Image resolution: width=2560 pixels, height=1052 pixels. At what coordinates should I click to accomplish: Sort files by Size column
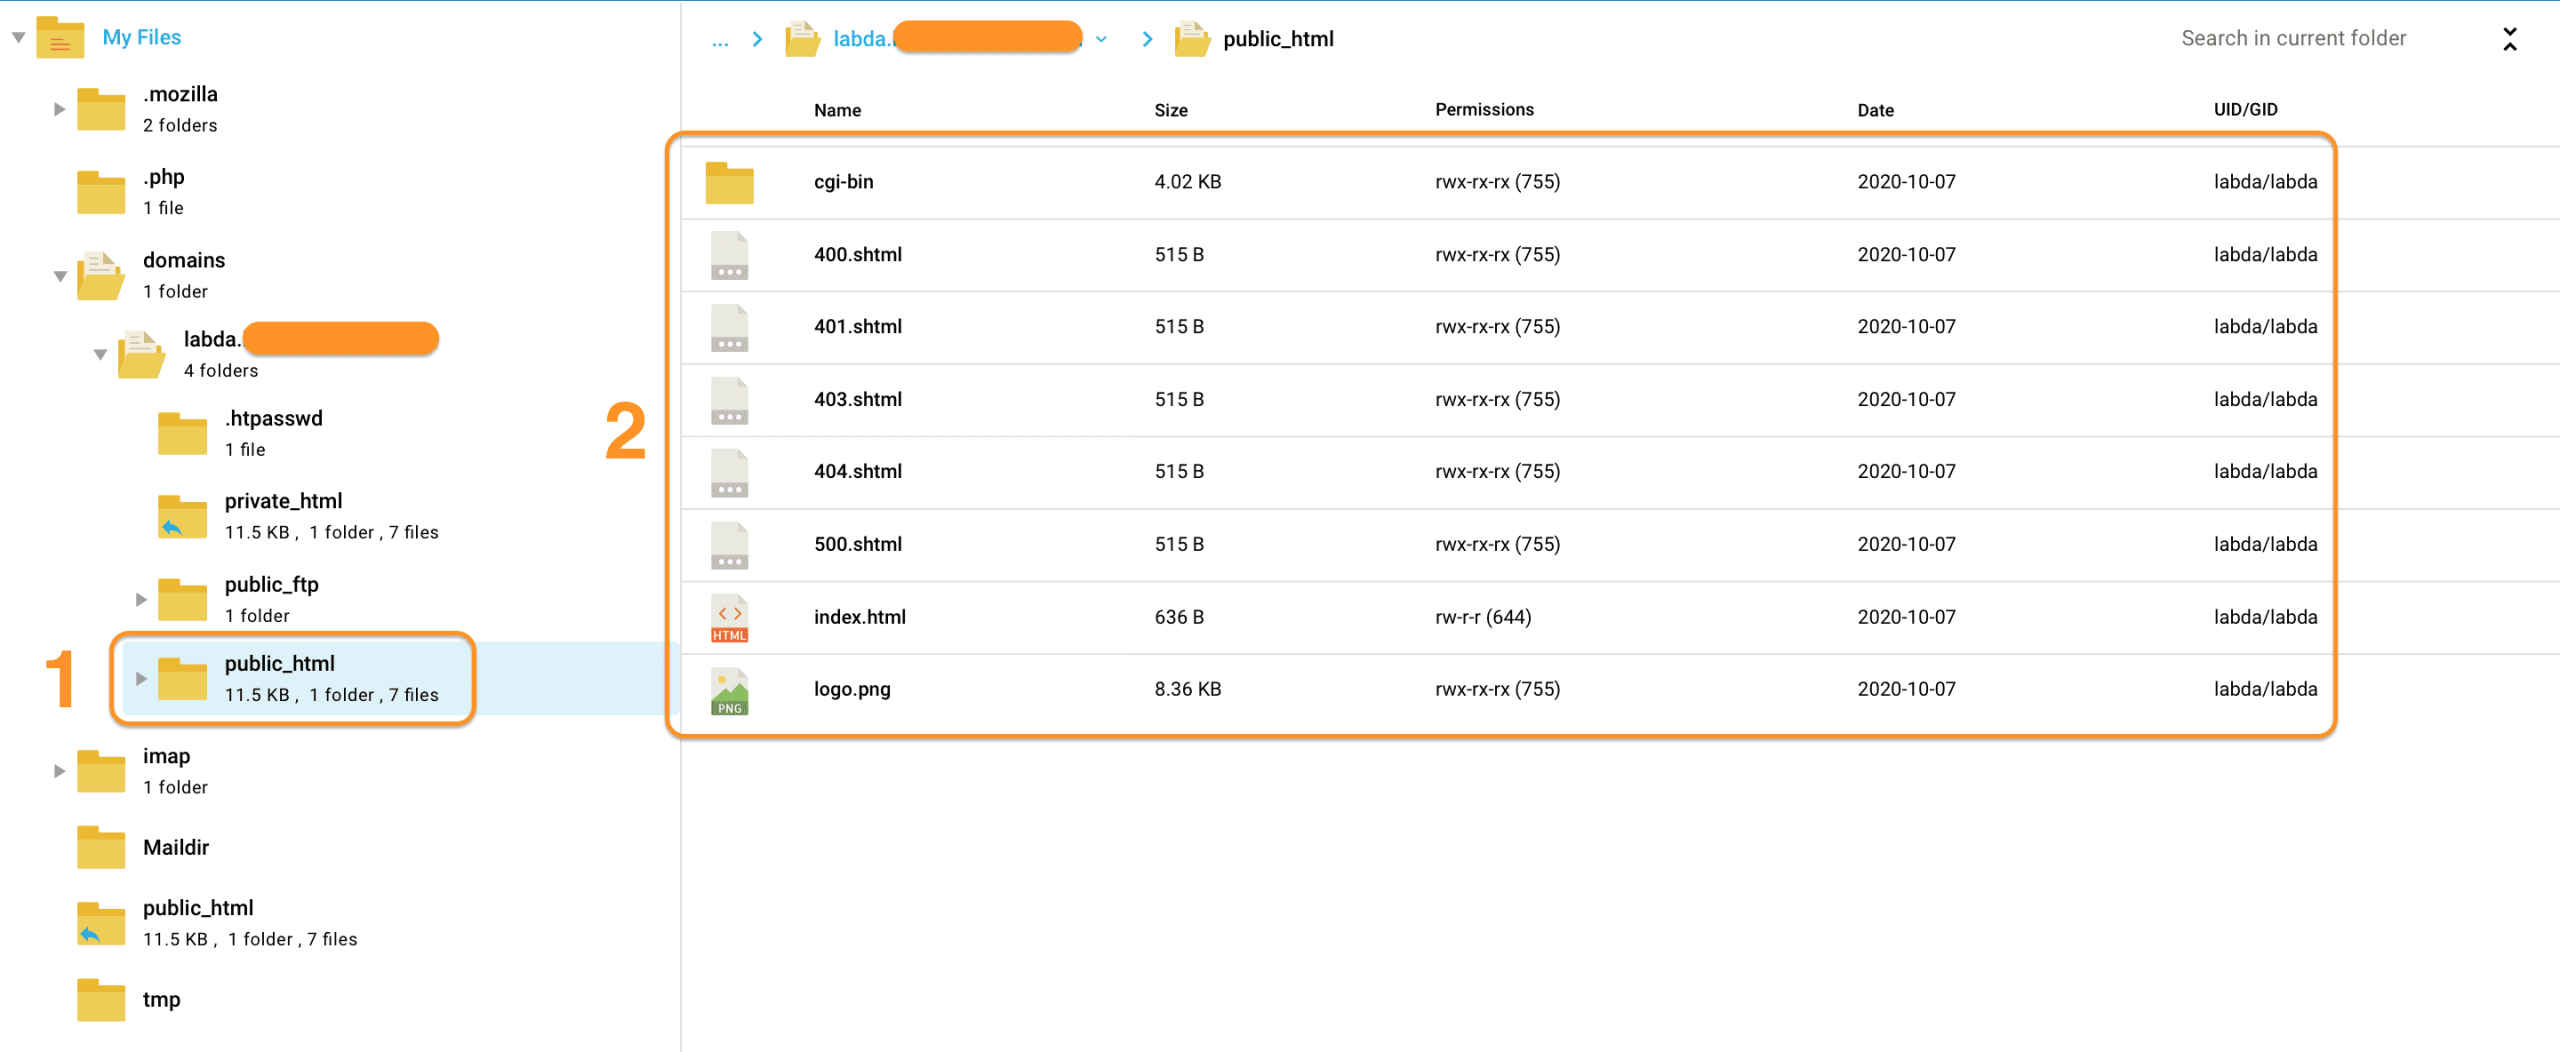1170,110
